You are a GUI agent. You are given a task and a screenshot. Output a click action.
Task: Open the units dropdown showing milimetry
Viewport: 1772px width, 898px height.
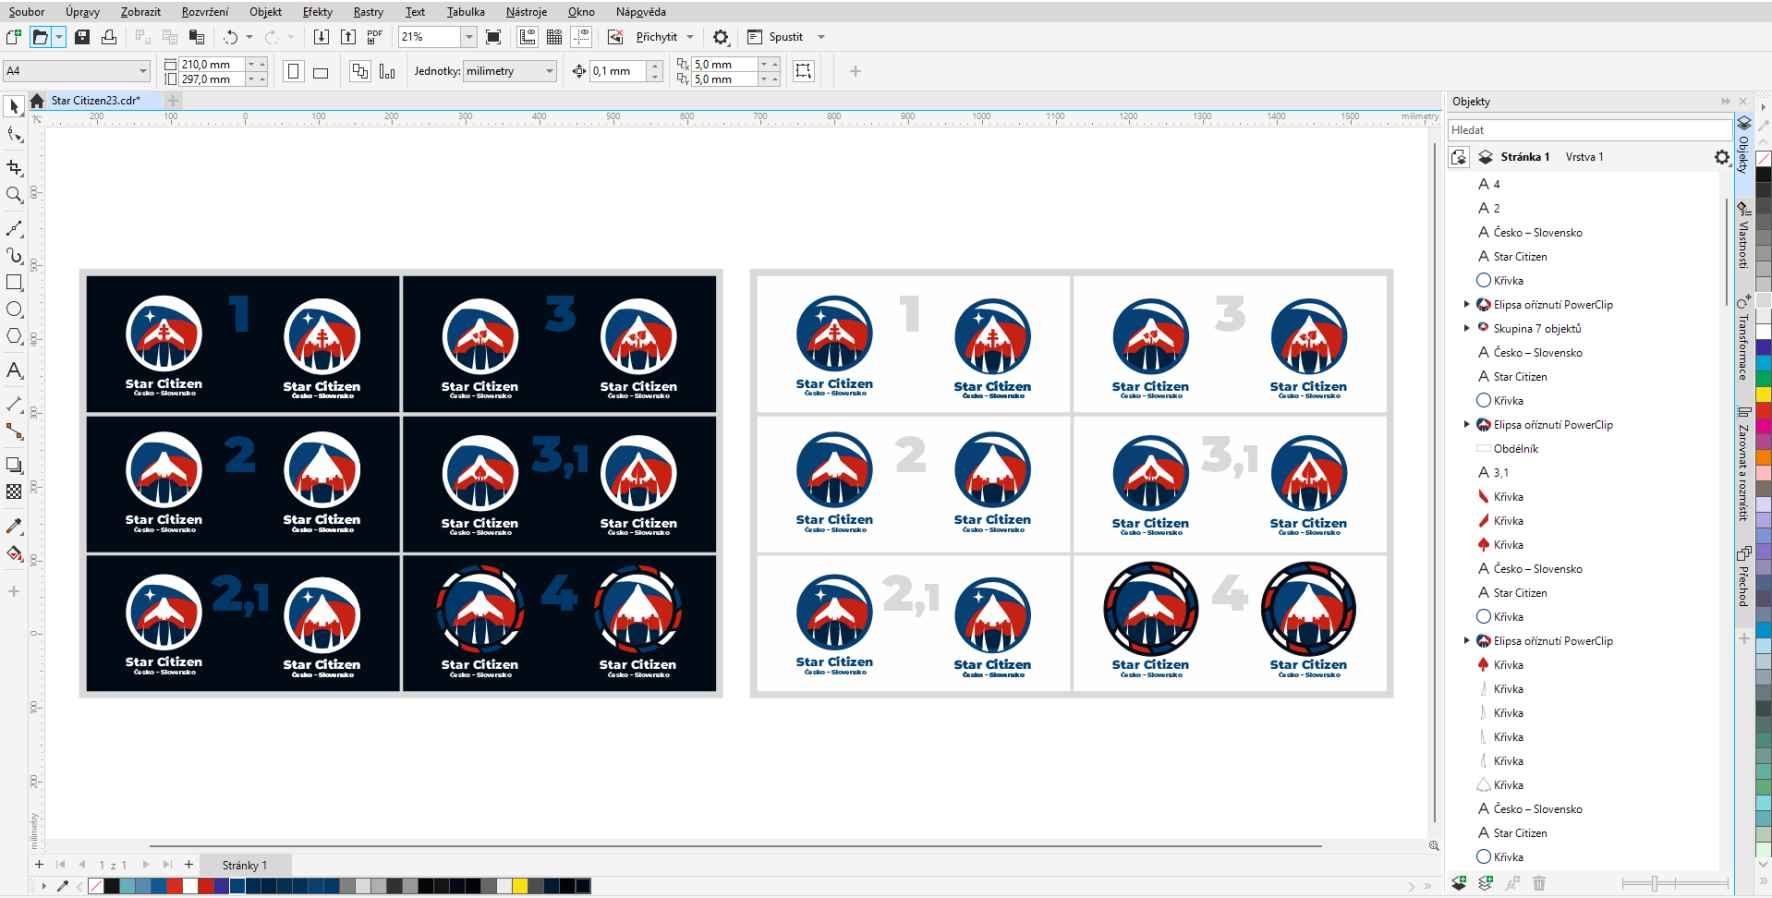pyautogui.click(x=549, y=71)
